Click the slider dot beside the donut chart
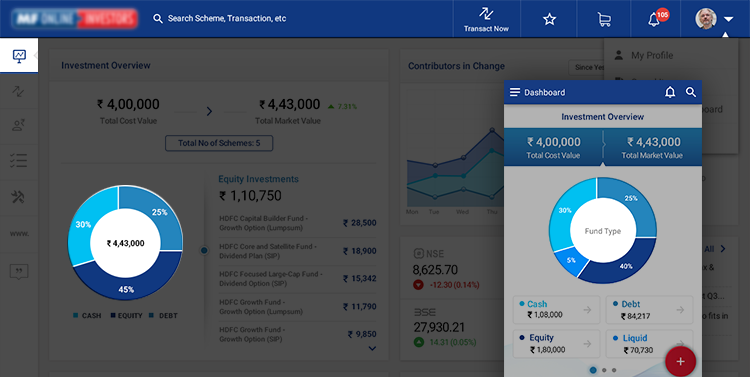This screenshot has width=750, height=377. (x=204, y=250)
